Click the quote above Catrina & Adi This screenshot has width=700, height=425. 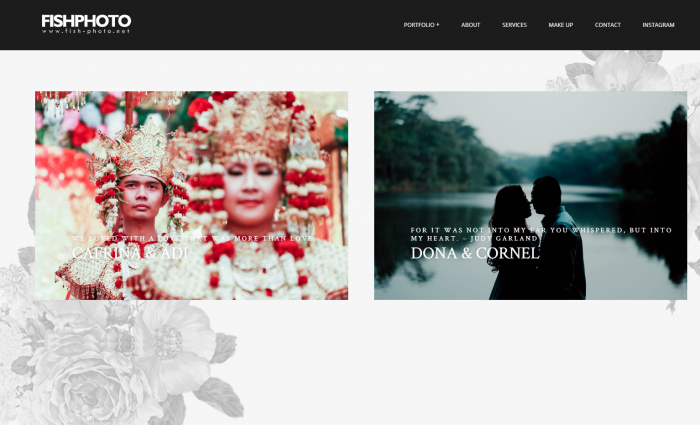point(191,238)
